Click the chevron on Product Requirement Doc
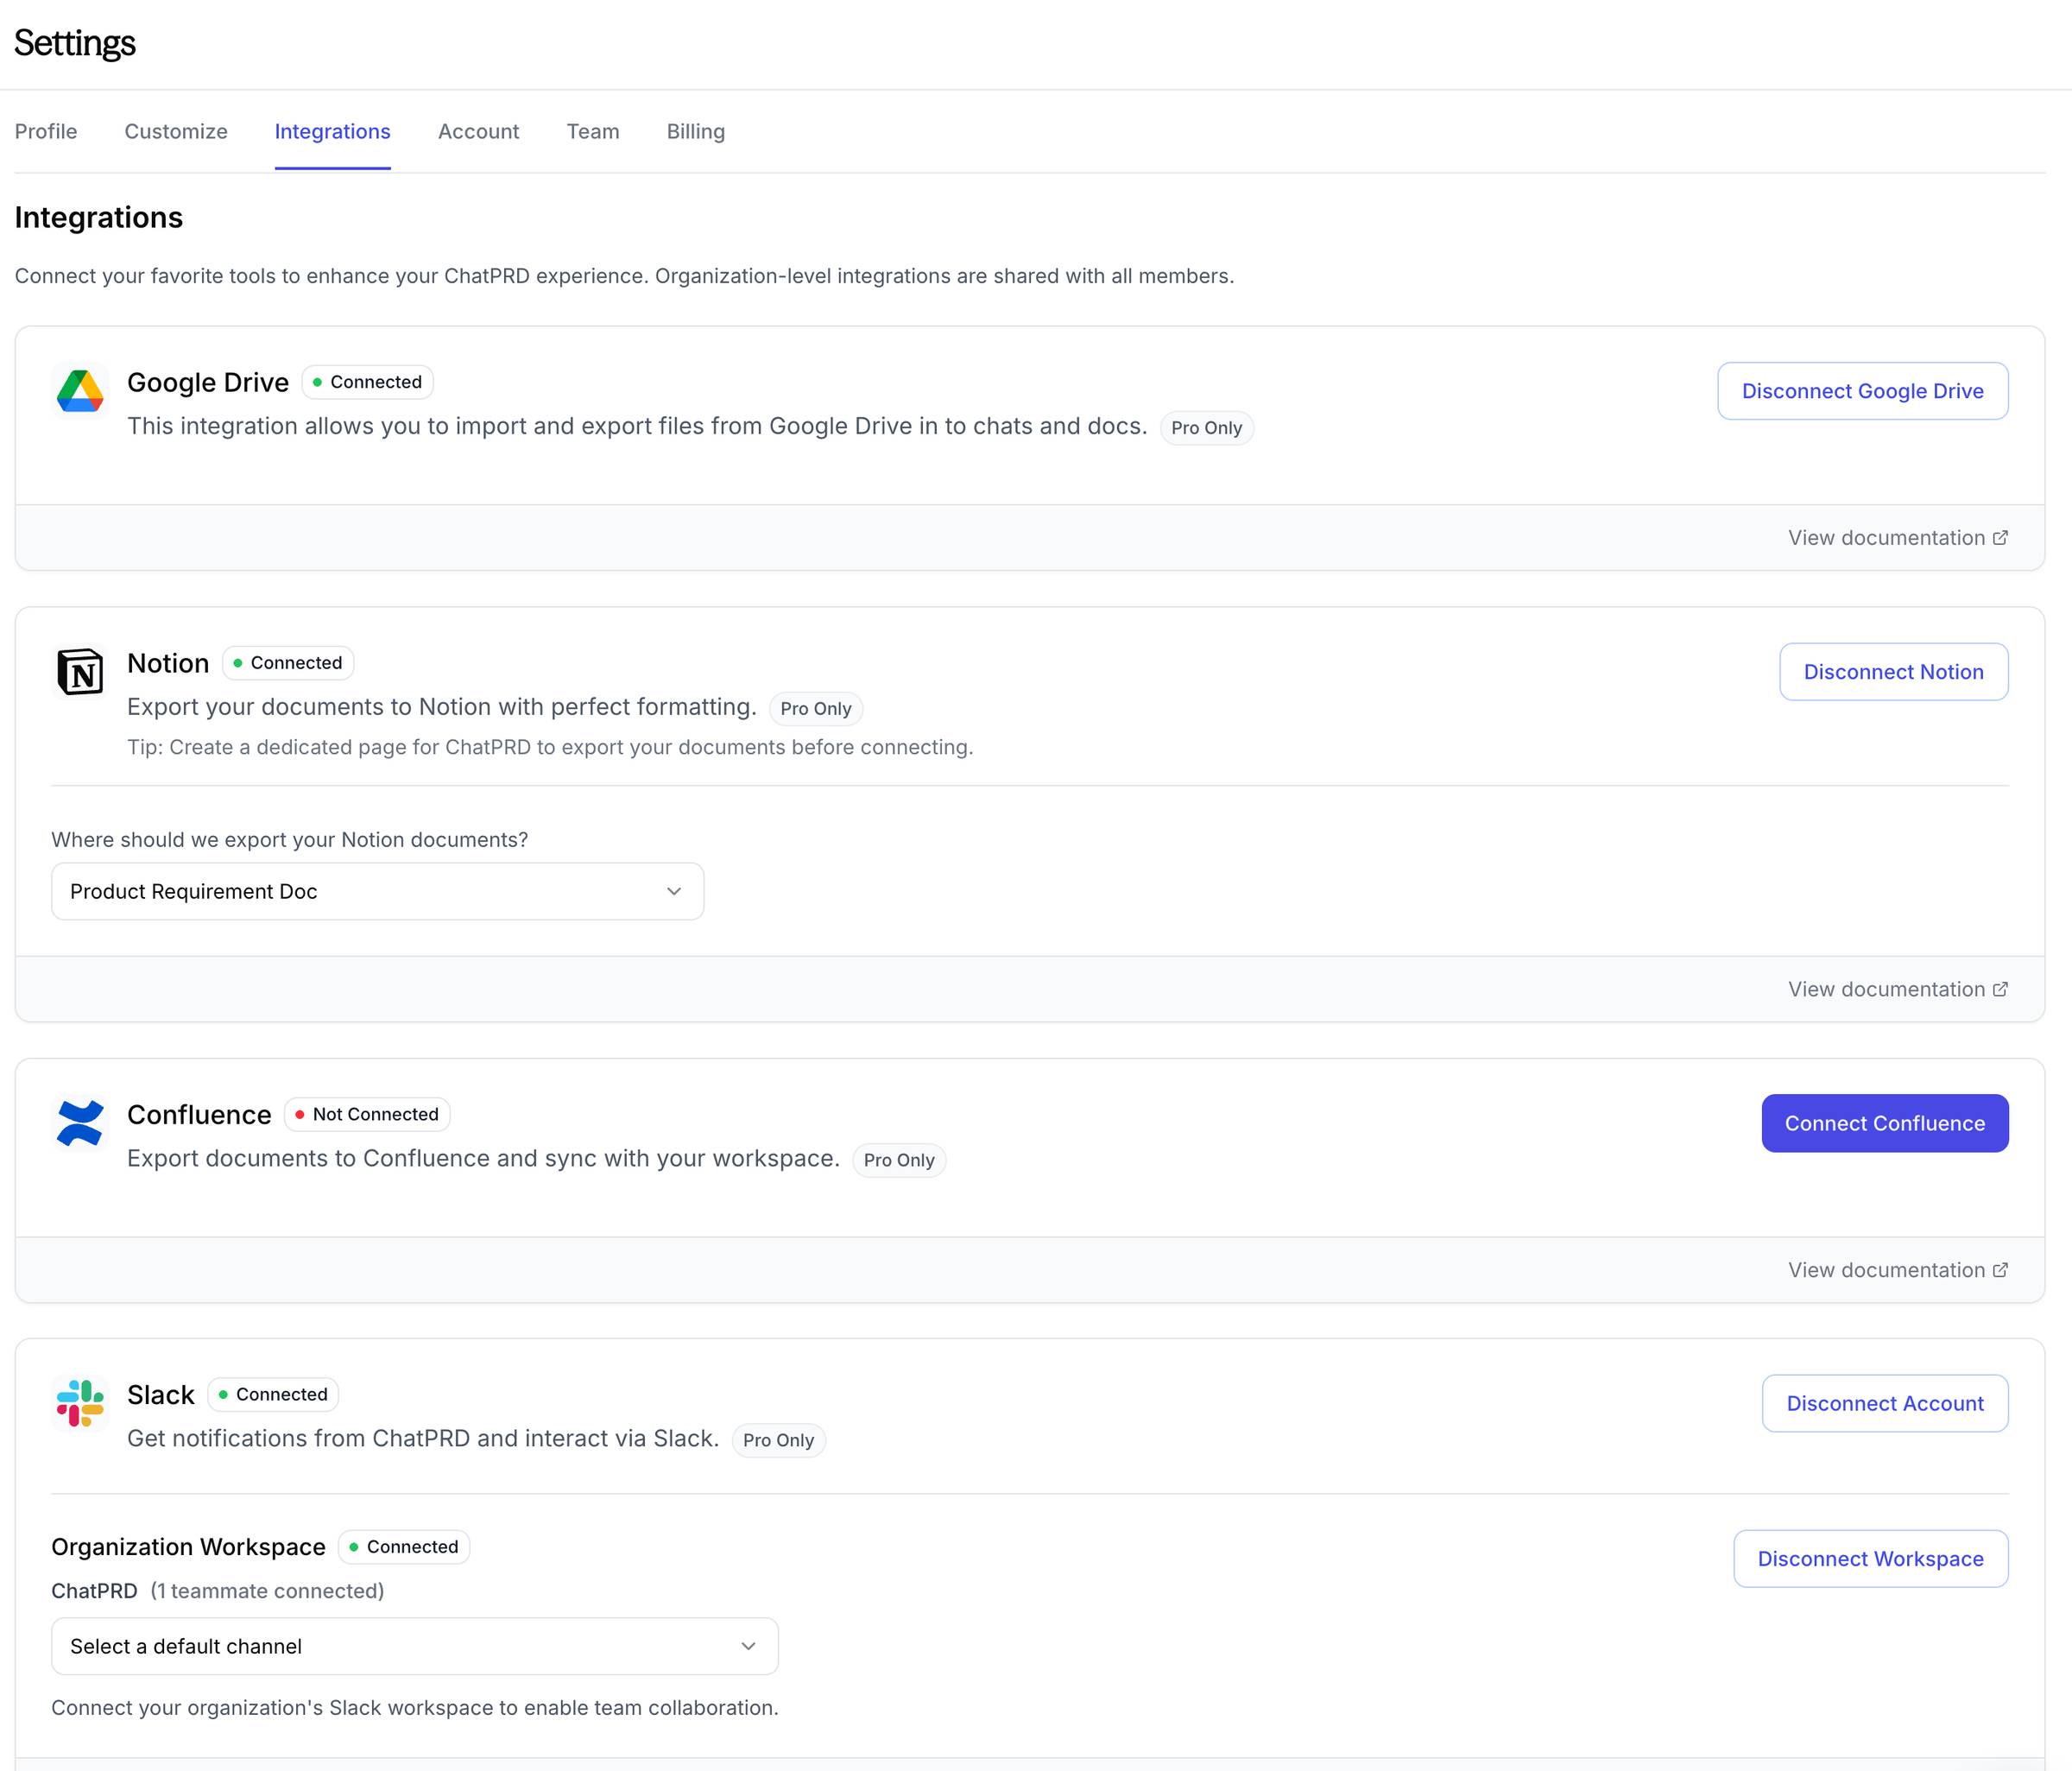This screenshot has width=2072, height=1771. pyautogui.click(x=674, y=891)
